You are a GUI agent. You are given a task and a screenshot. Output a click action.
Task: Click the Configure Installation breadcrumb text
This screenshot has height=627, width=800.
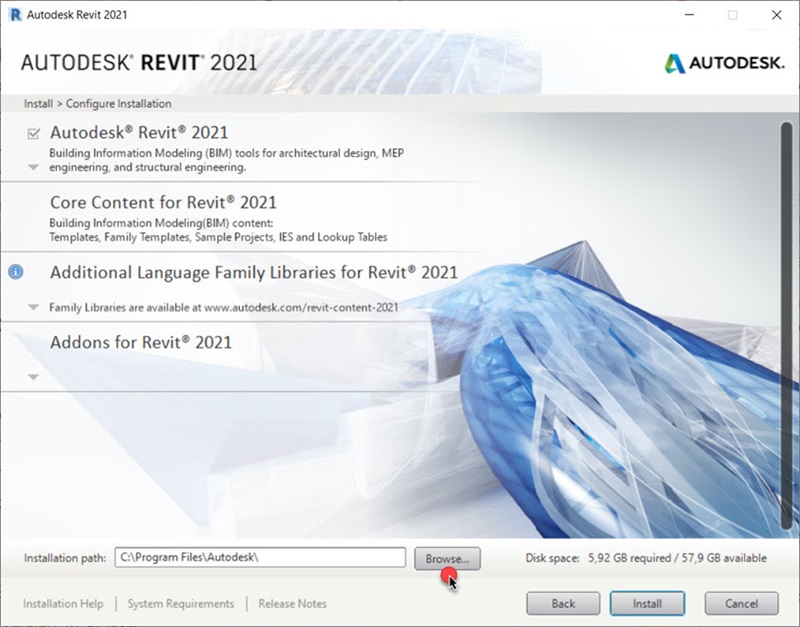pos(118,104)
